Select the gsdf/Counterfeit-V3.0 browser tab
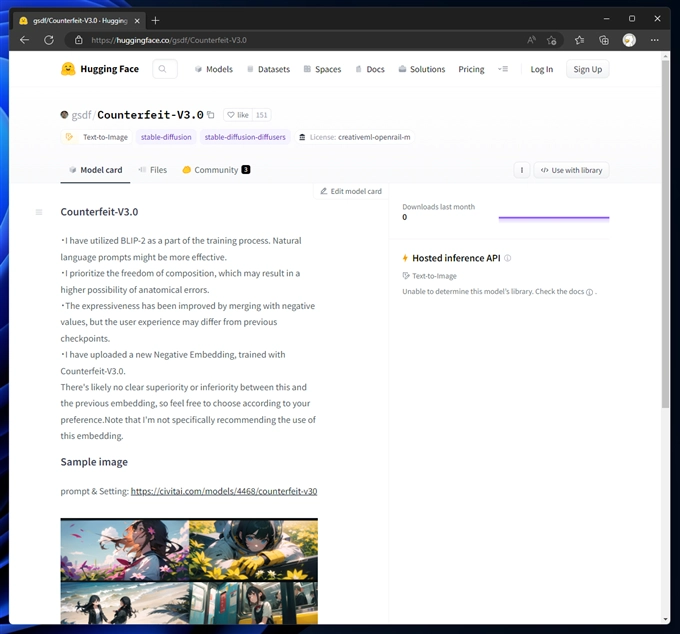The height and width of the screenshot is (634, 680). click(x=79, y=20)
